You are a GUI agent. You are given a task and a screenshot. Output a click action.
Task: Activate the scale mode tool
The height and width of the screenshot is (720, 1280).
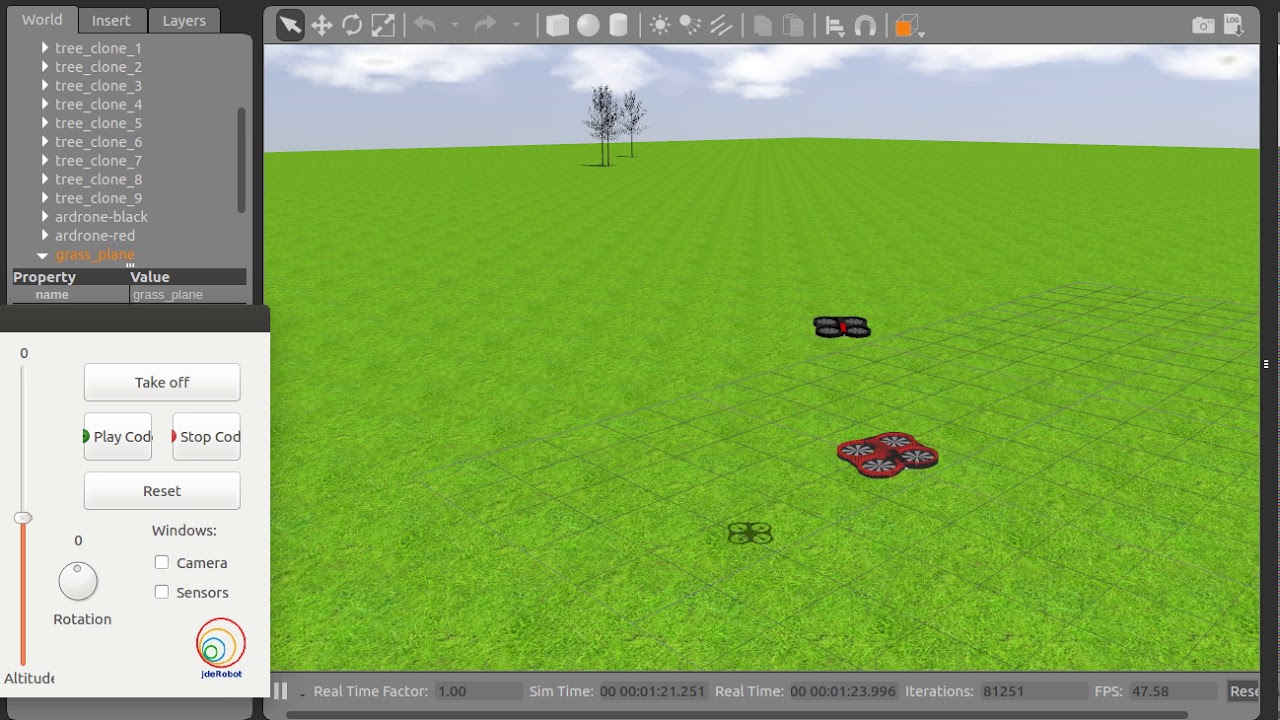click(x=383, y=26)
